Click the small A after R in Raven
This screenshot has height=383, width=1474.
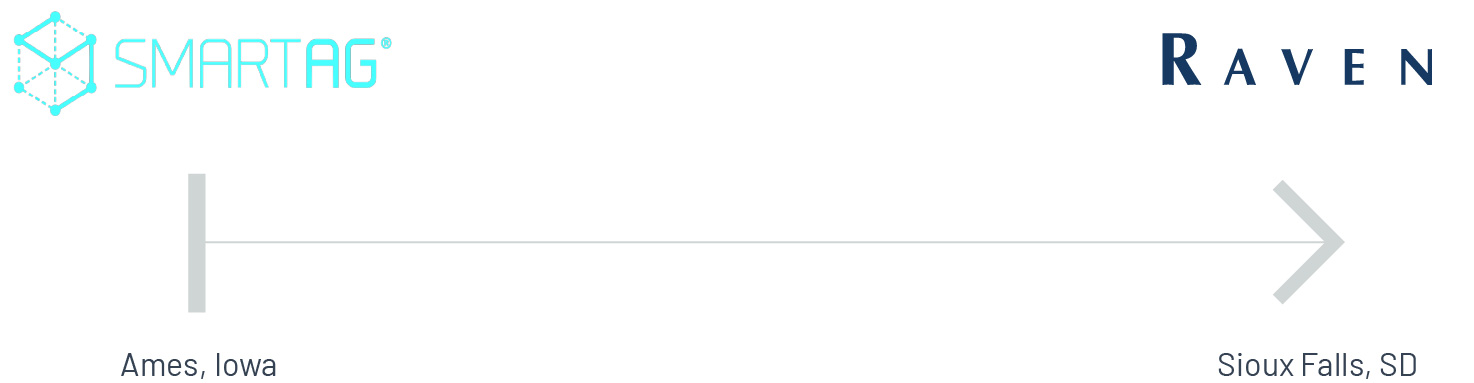click(x=1238, y=68)
